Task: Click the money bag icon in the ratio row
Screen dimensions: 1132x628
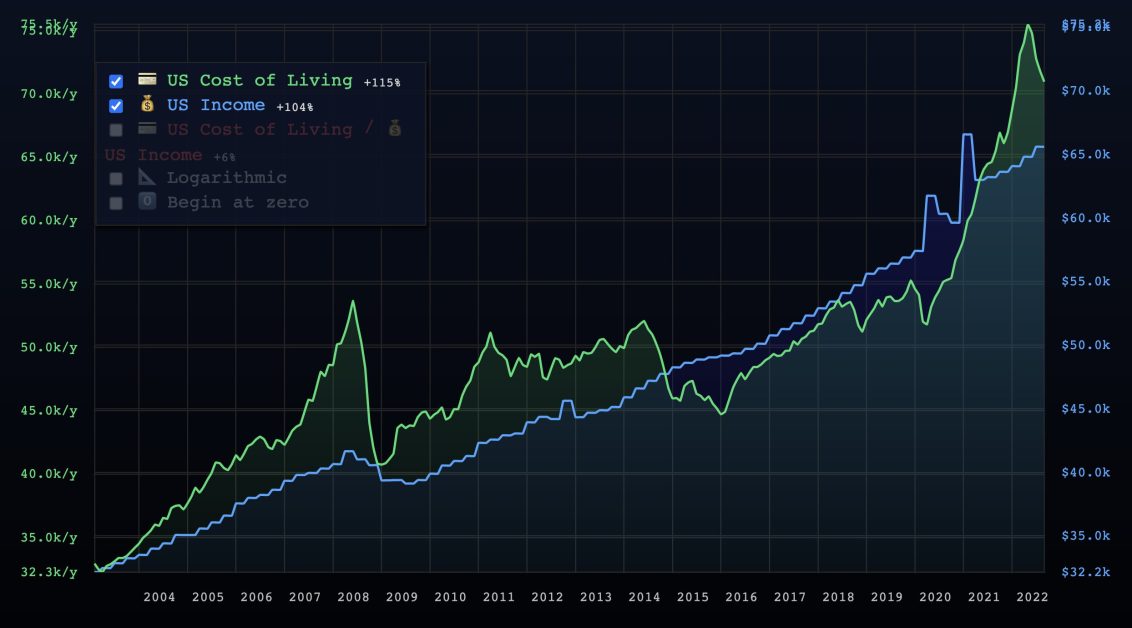Action: (x=394, y=129)
